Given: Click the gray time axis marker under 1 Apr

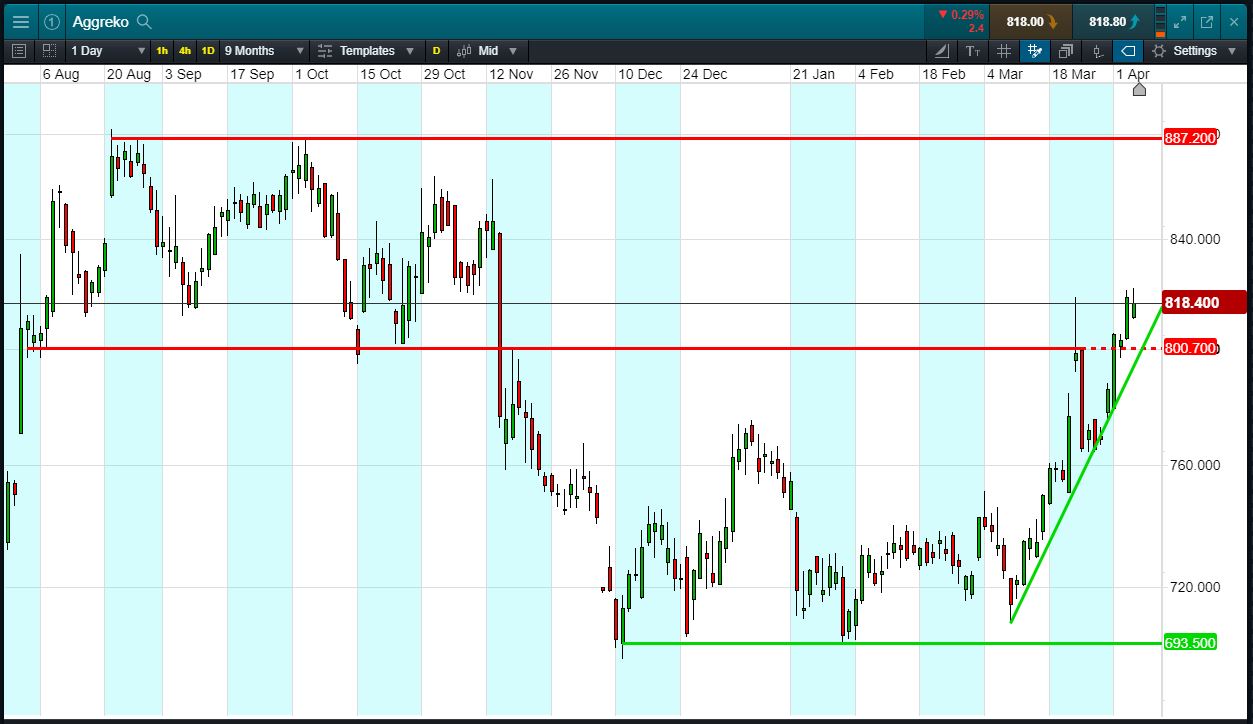Looking at the screenshot, I should pyautogui.click(x=1139, y=89).
